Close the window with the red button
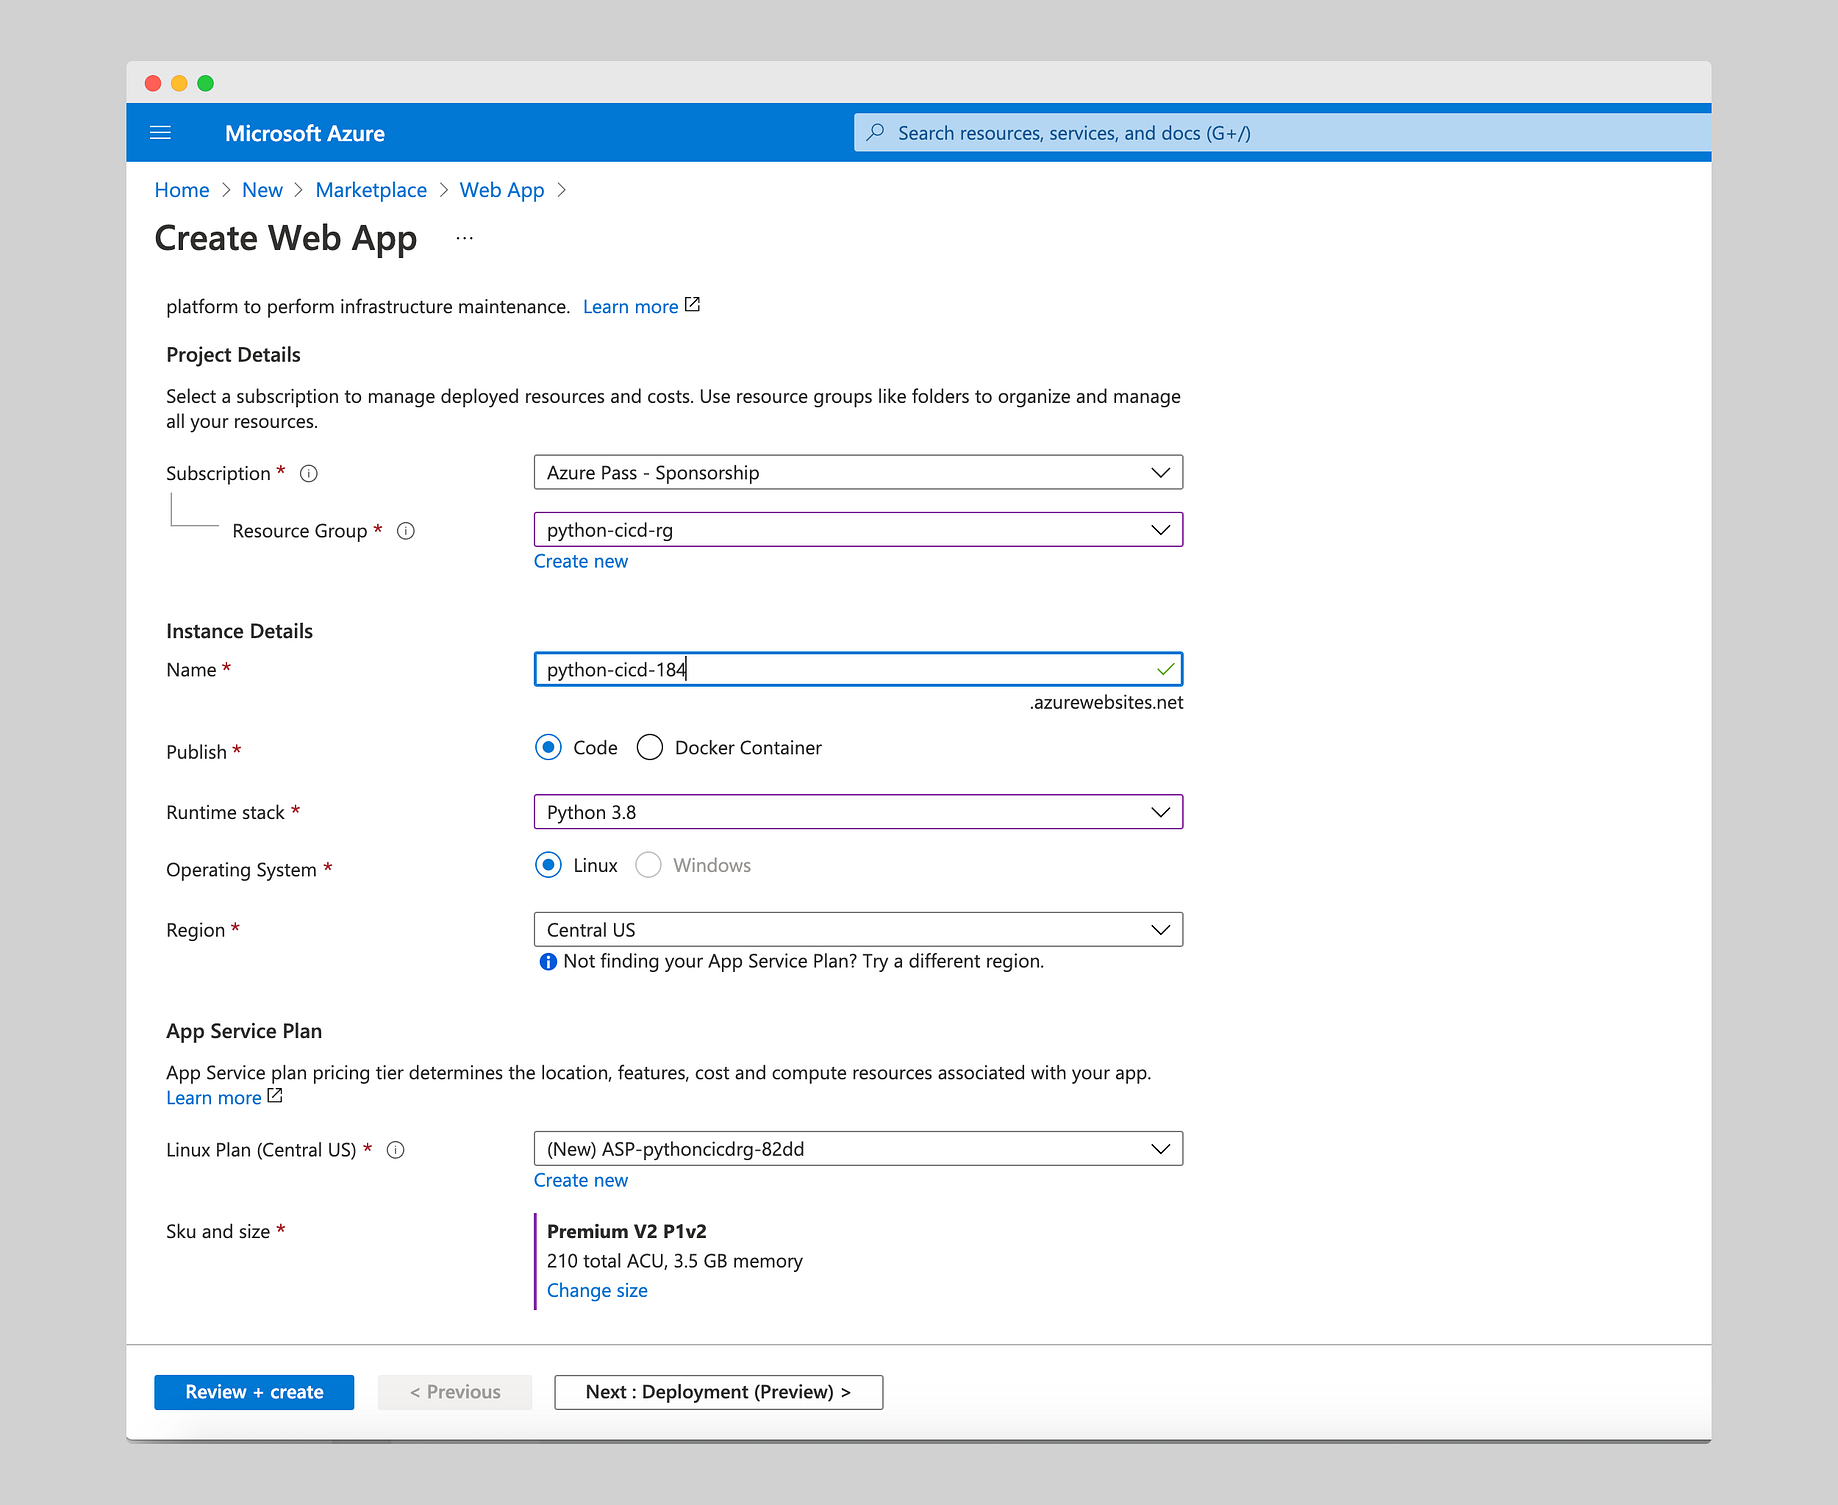 tap(153, 83)
